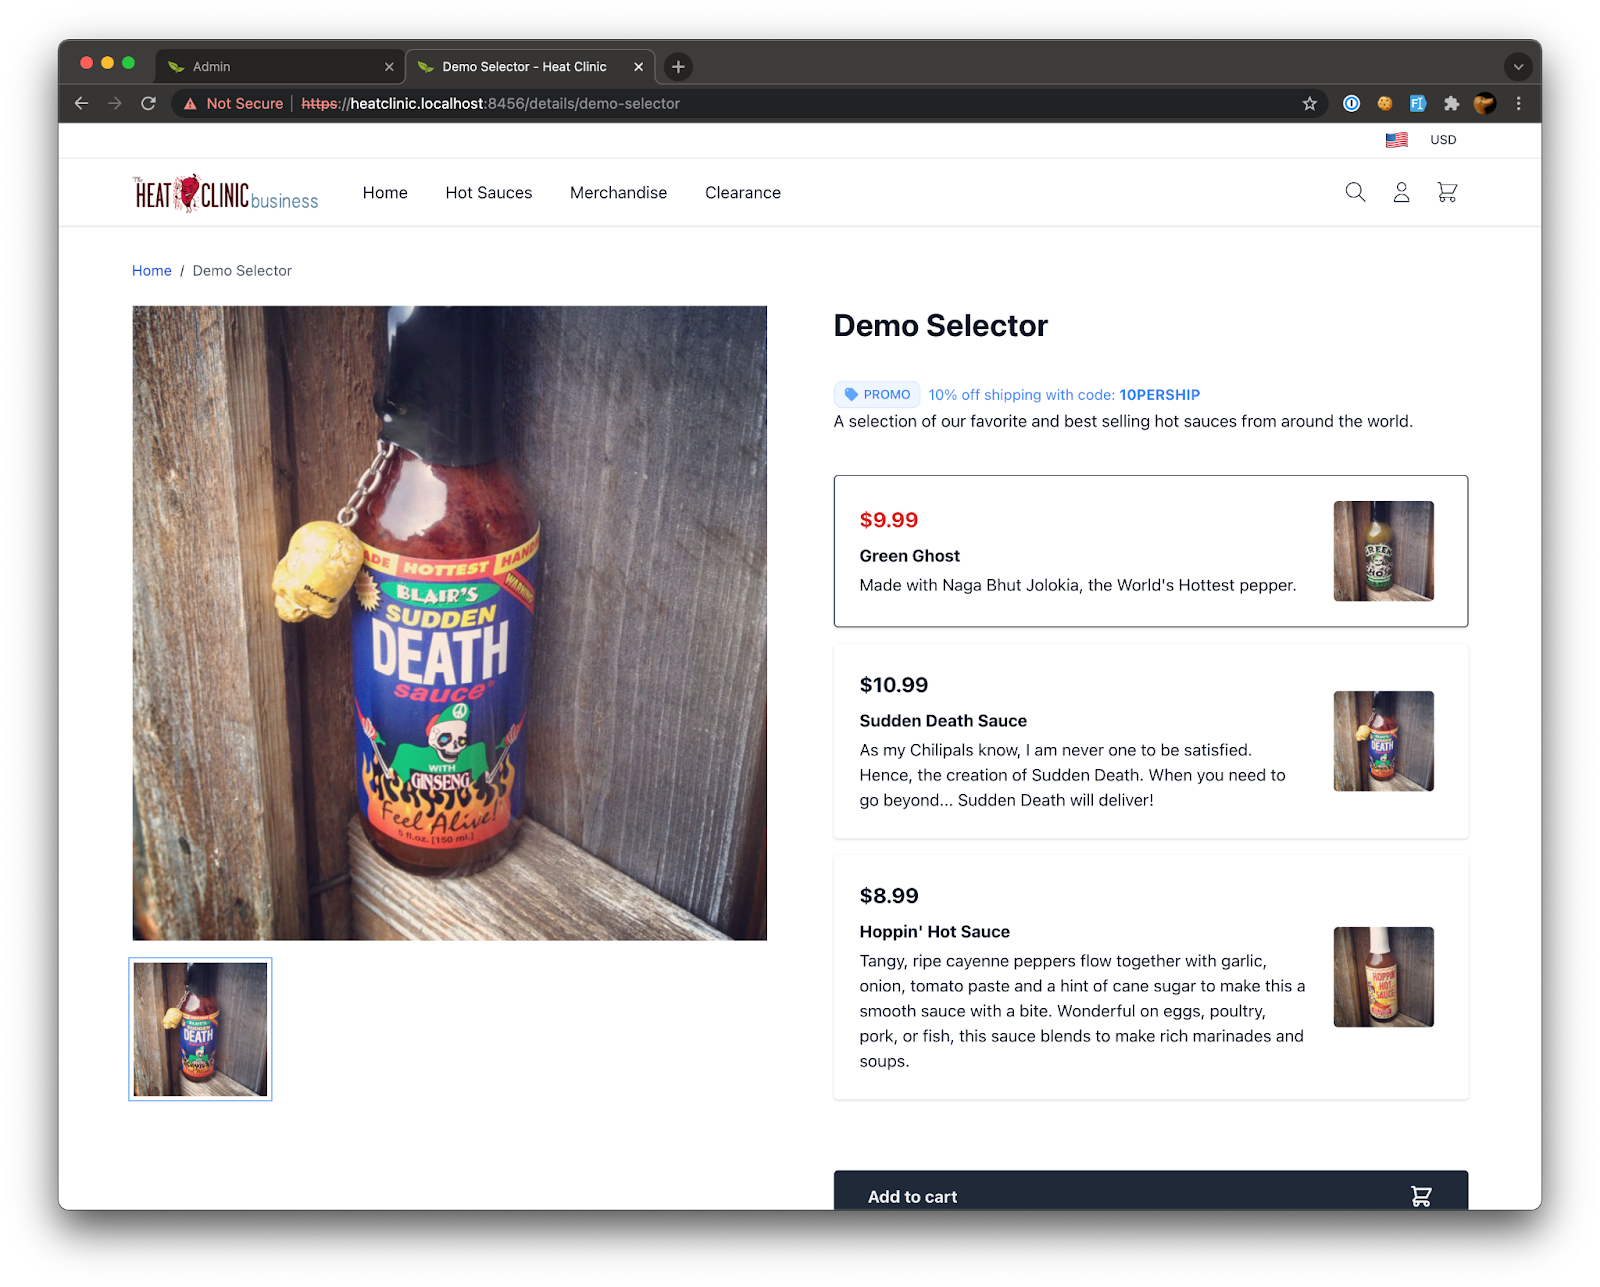Viewport: 1600px width, 1287px height.
Task: Click Add to cart button
Action: tap(1151, 1191)
